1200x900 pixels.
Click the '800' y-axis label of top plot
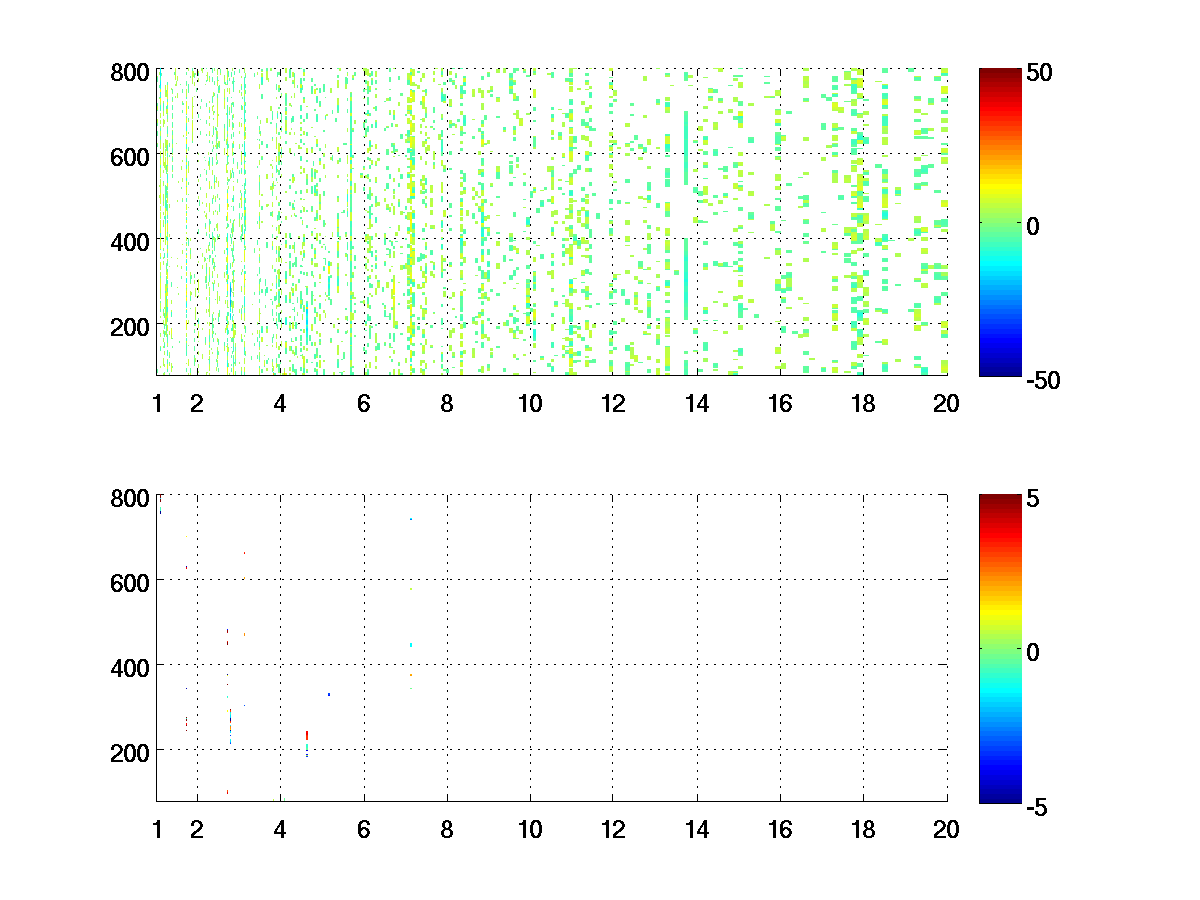(x=130, y=73)
